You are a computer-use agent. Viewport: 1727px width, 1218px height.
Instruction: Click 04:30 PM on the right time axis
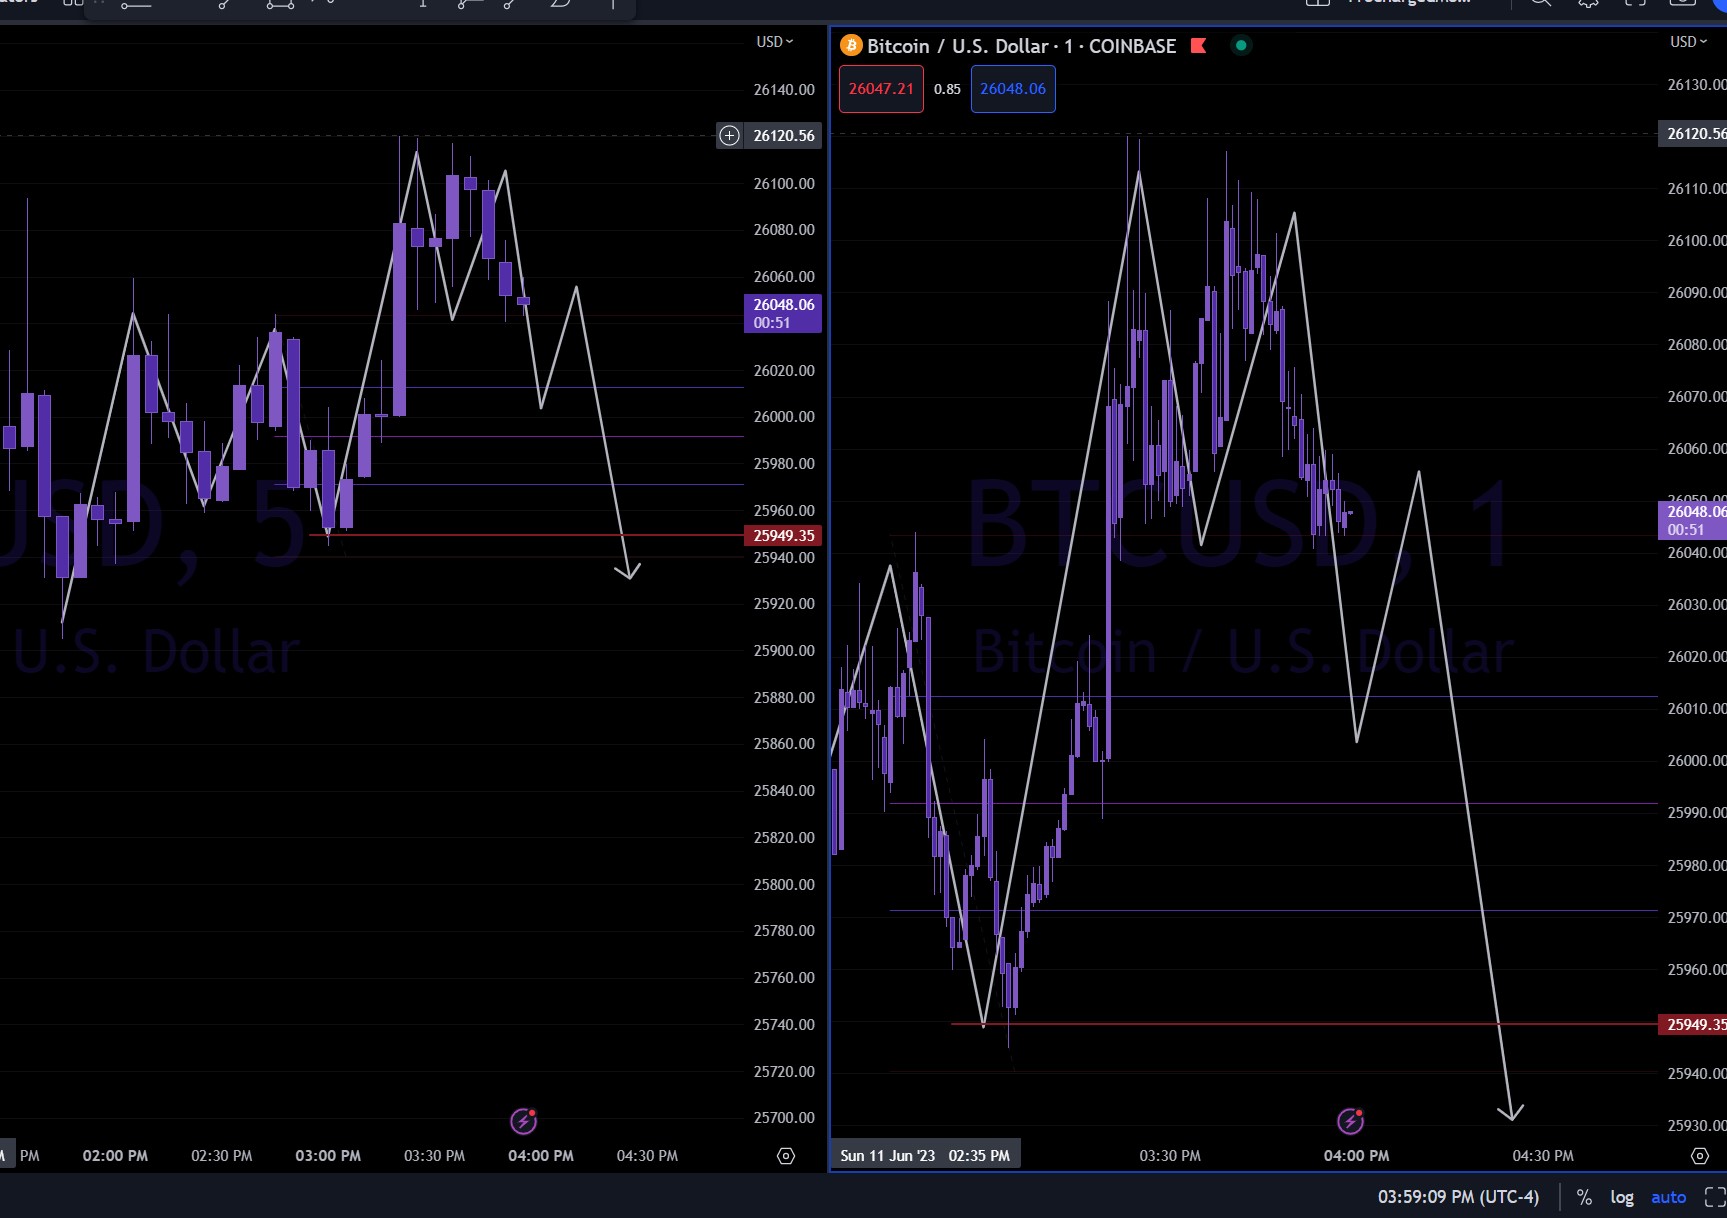tap(1543, 1156)
